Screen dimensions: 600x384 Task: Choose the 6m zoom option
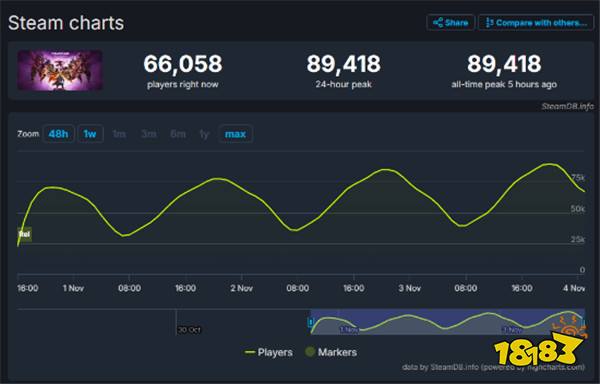178,134
